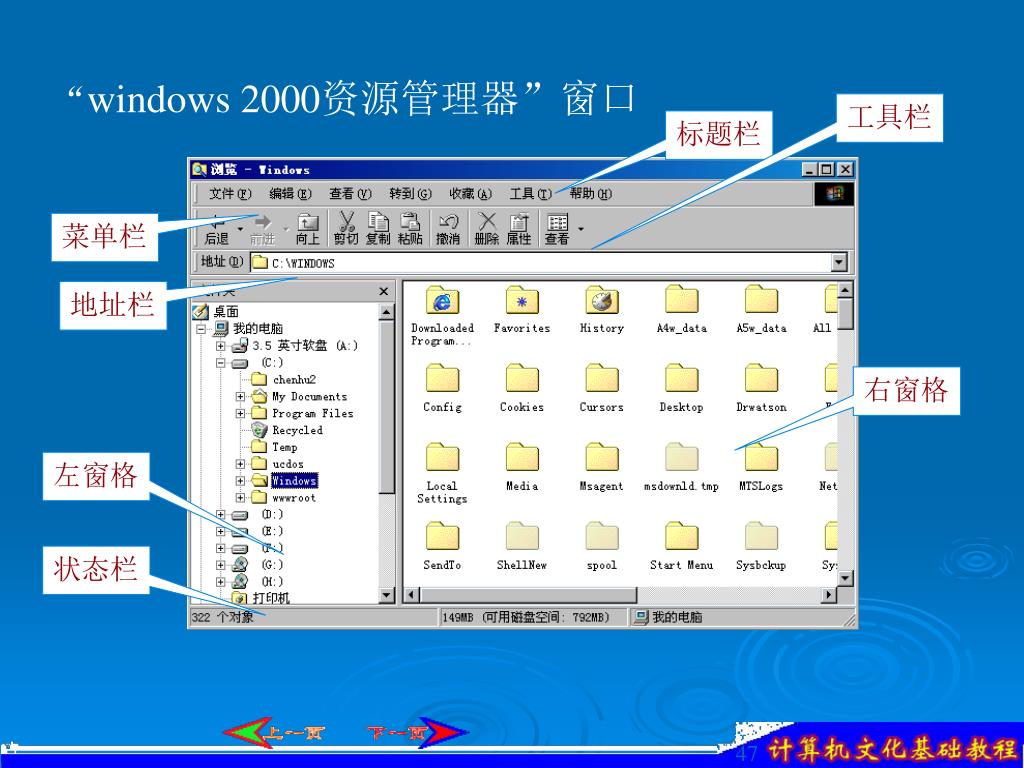Select the SendTo folder
Viewport: 1024px width, 768px height.
click(442, 546)
